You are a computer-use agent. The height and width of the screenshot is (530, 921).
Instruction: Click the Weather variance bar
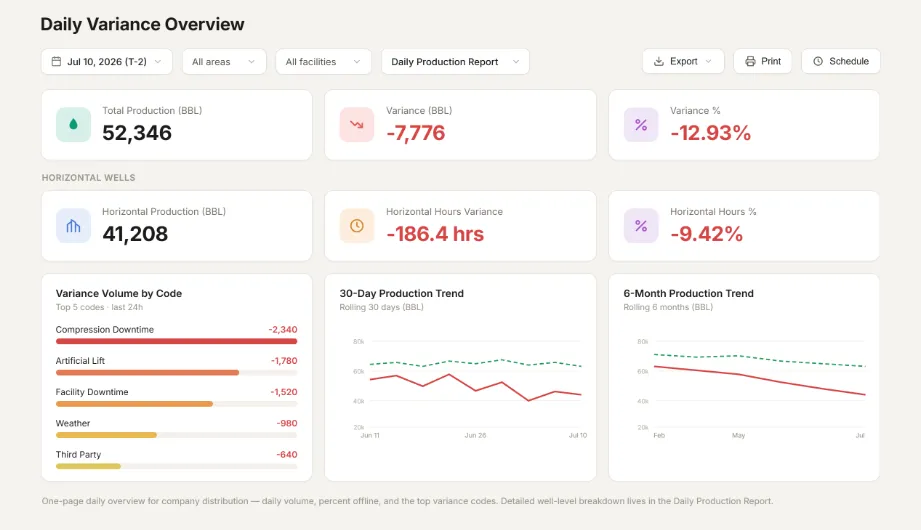coord(106,435)
